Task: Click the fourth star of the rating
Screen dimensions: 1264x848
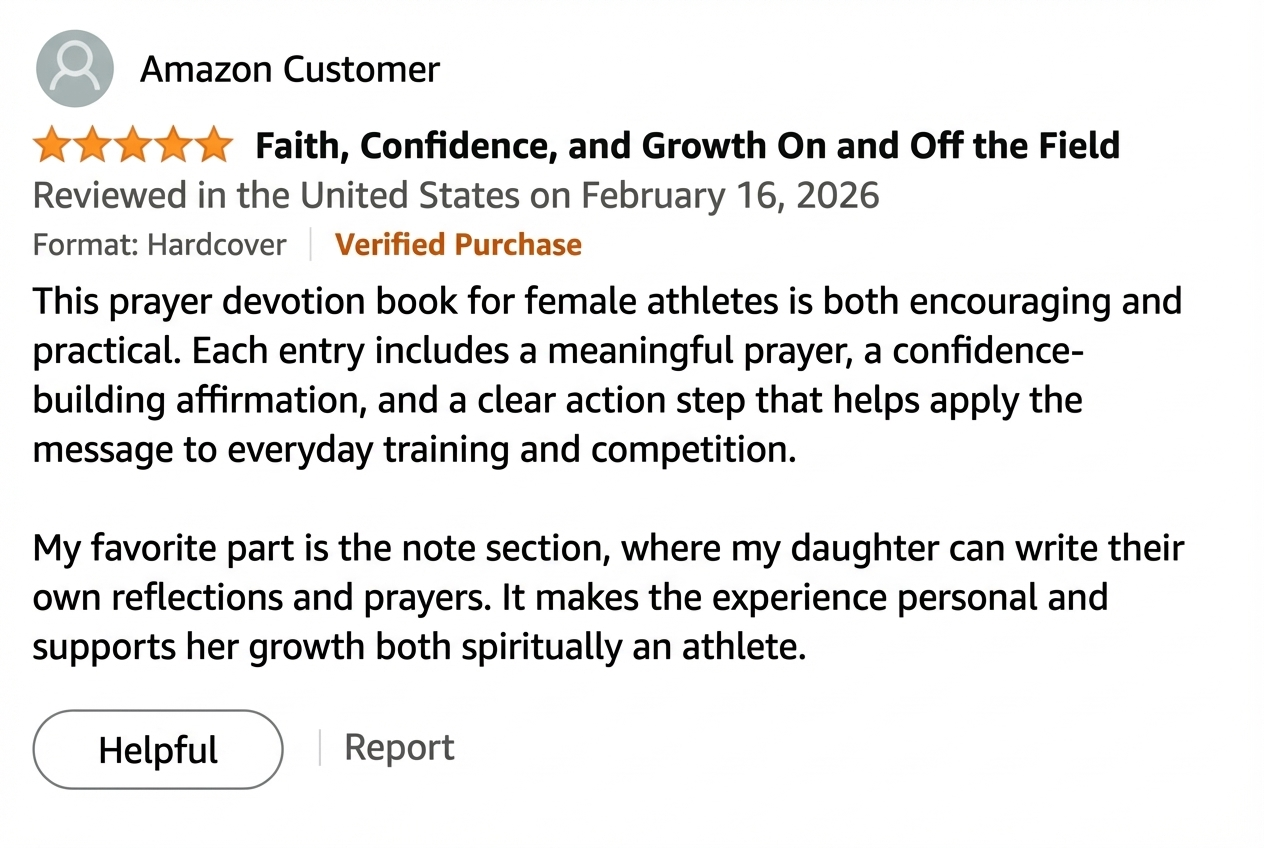Action: [x=175, y=144]
